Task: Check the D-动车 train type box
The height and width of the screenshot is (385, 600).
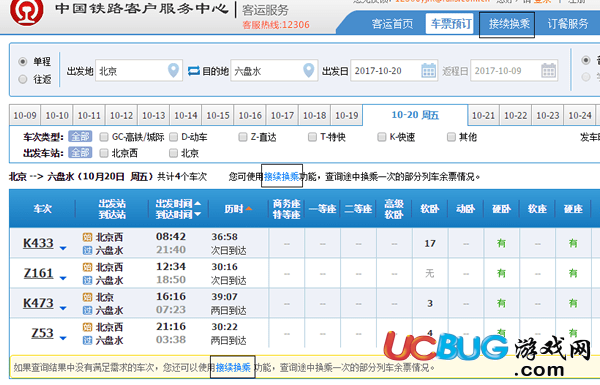Action: (173, 137)
